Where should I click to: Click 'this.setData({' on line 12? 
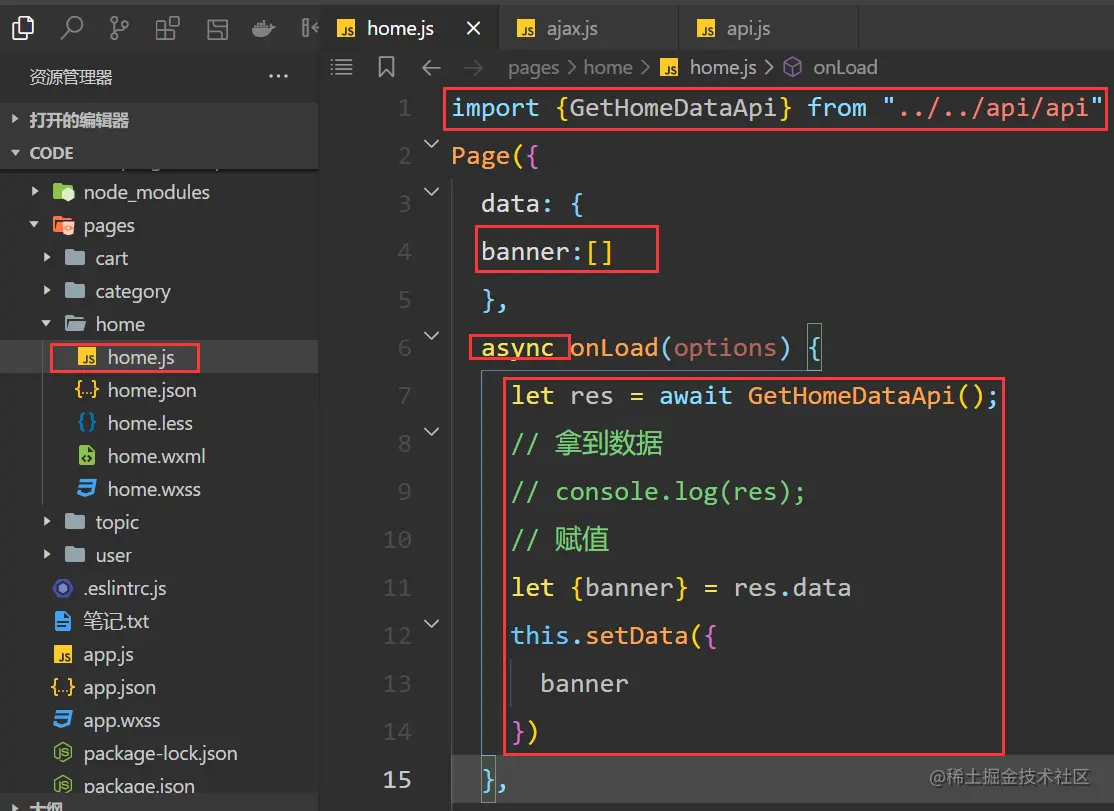tap(614, 636)
